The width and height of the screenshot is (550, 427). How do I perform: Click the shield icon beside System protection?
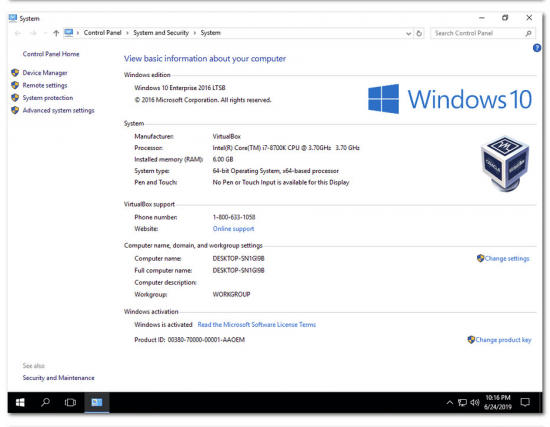(15, 98)
